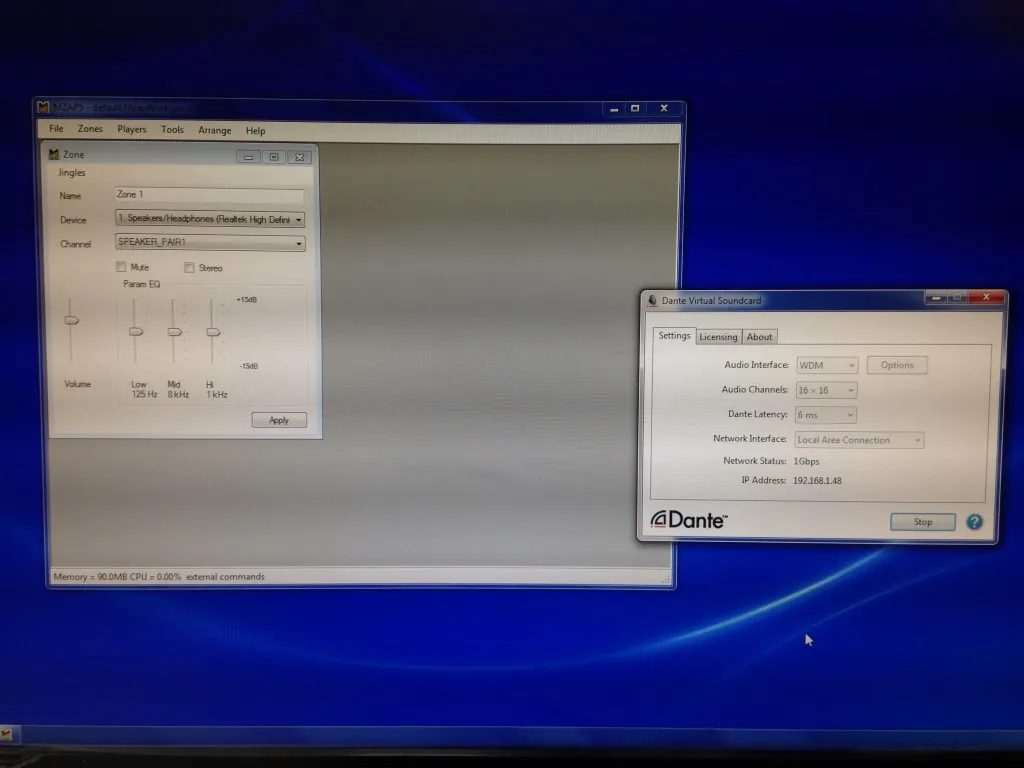Viewport: 1024px width, 768px height.
Task: Open the Device dropdown in Zone window
Action: pos(210,219)
